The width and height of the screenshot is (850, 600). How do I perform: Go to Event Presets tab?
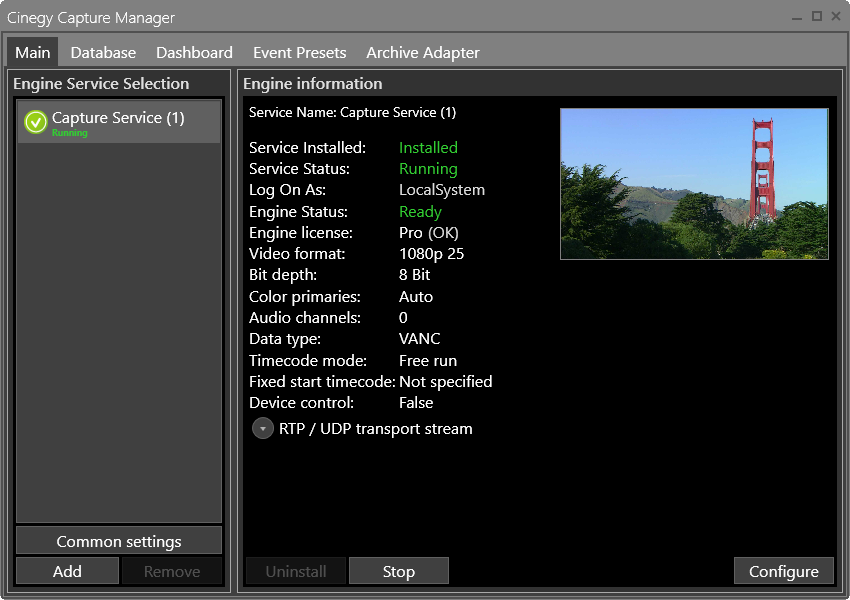click(299, 53)
